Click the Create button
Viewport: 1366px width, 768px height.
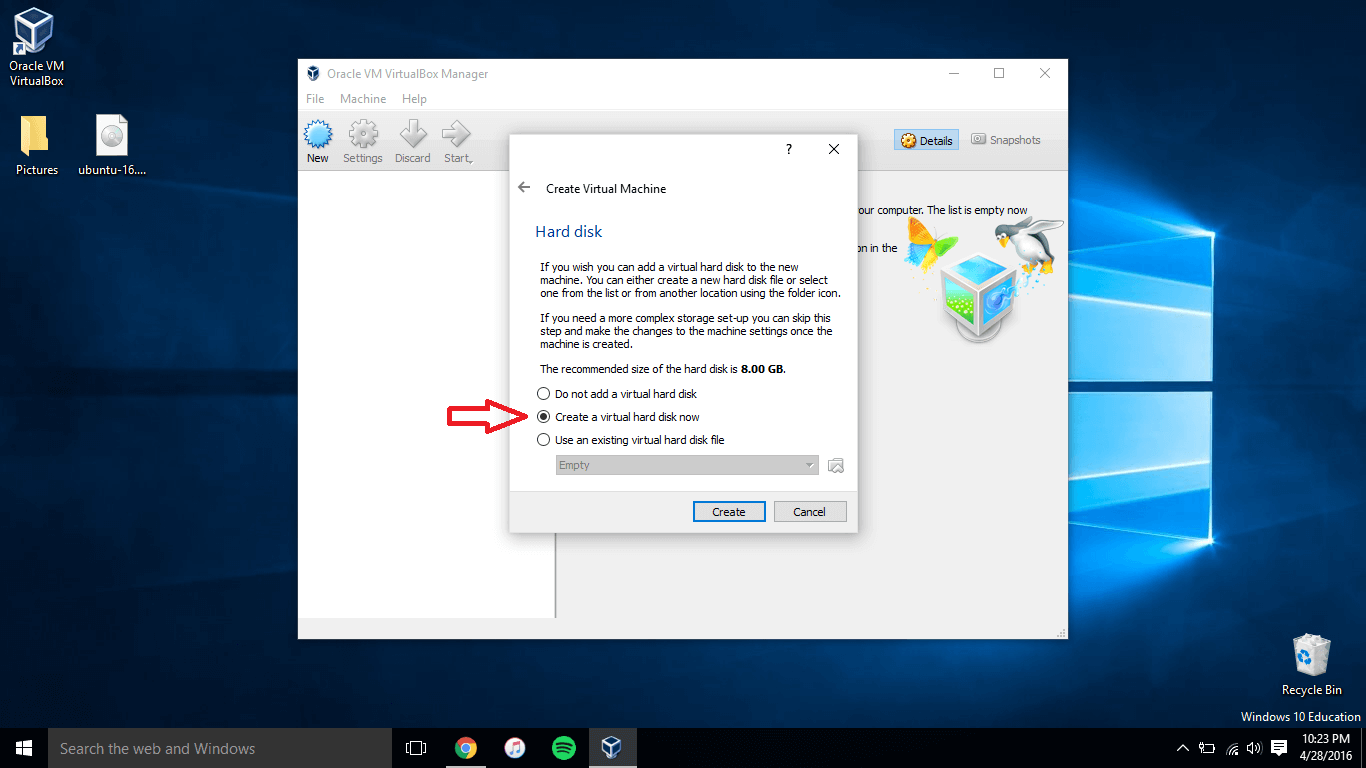pos(729,512)
